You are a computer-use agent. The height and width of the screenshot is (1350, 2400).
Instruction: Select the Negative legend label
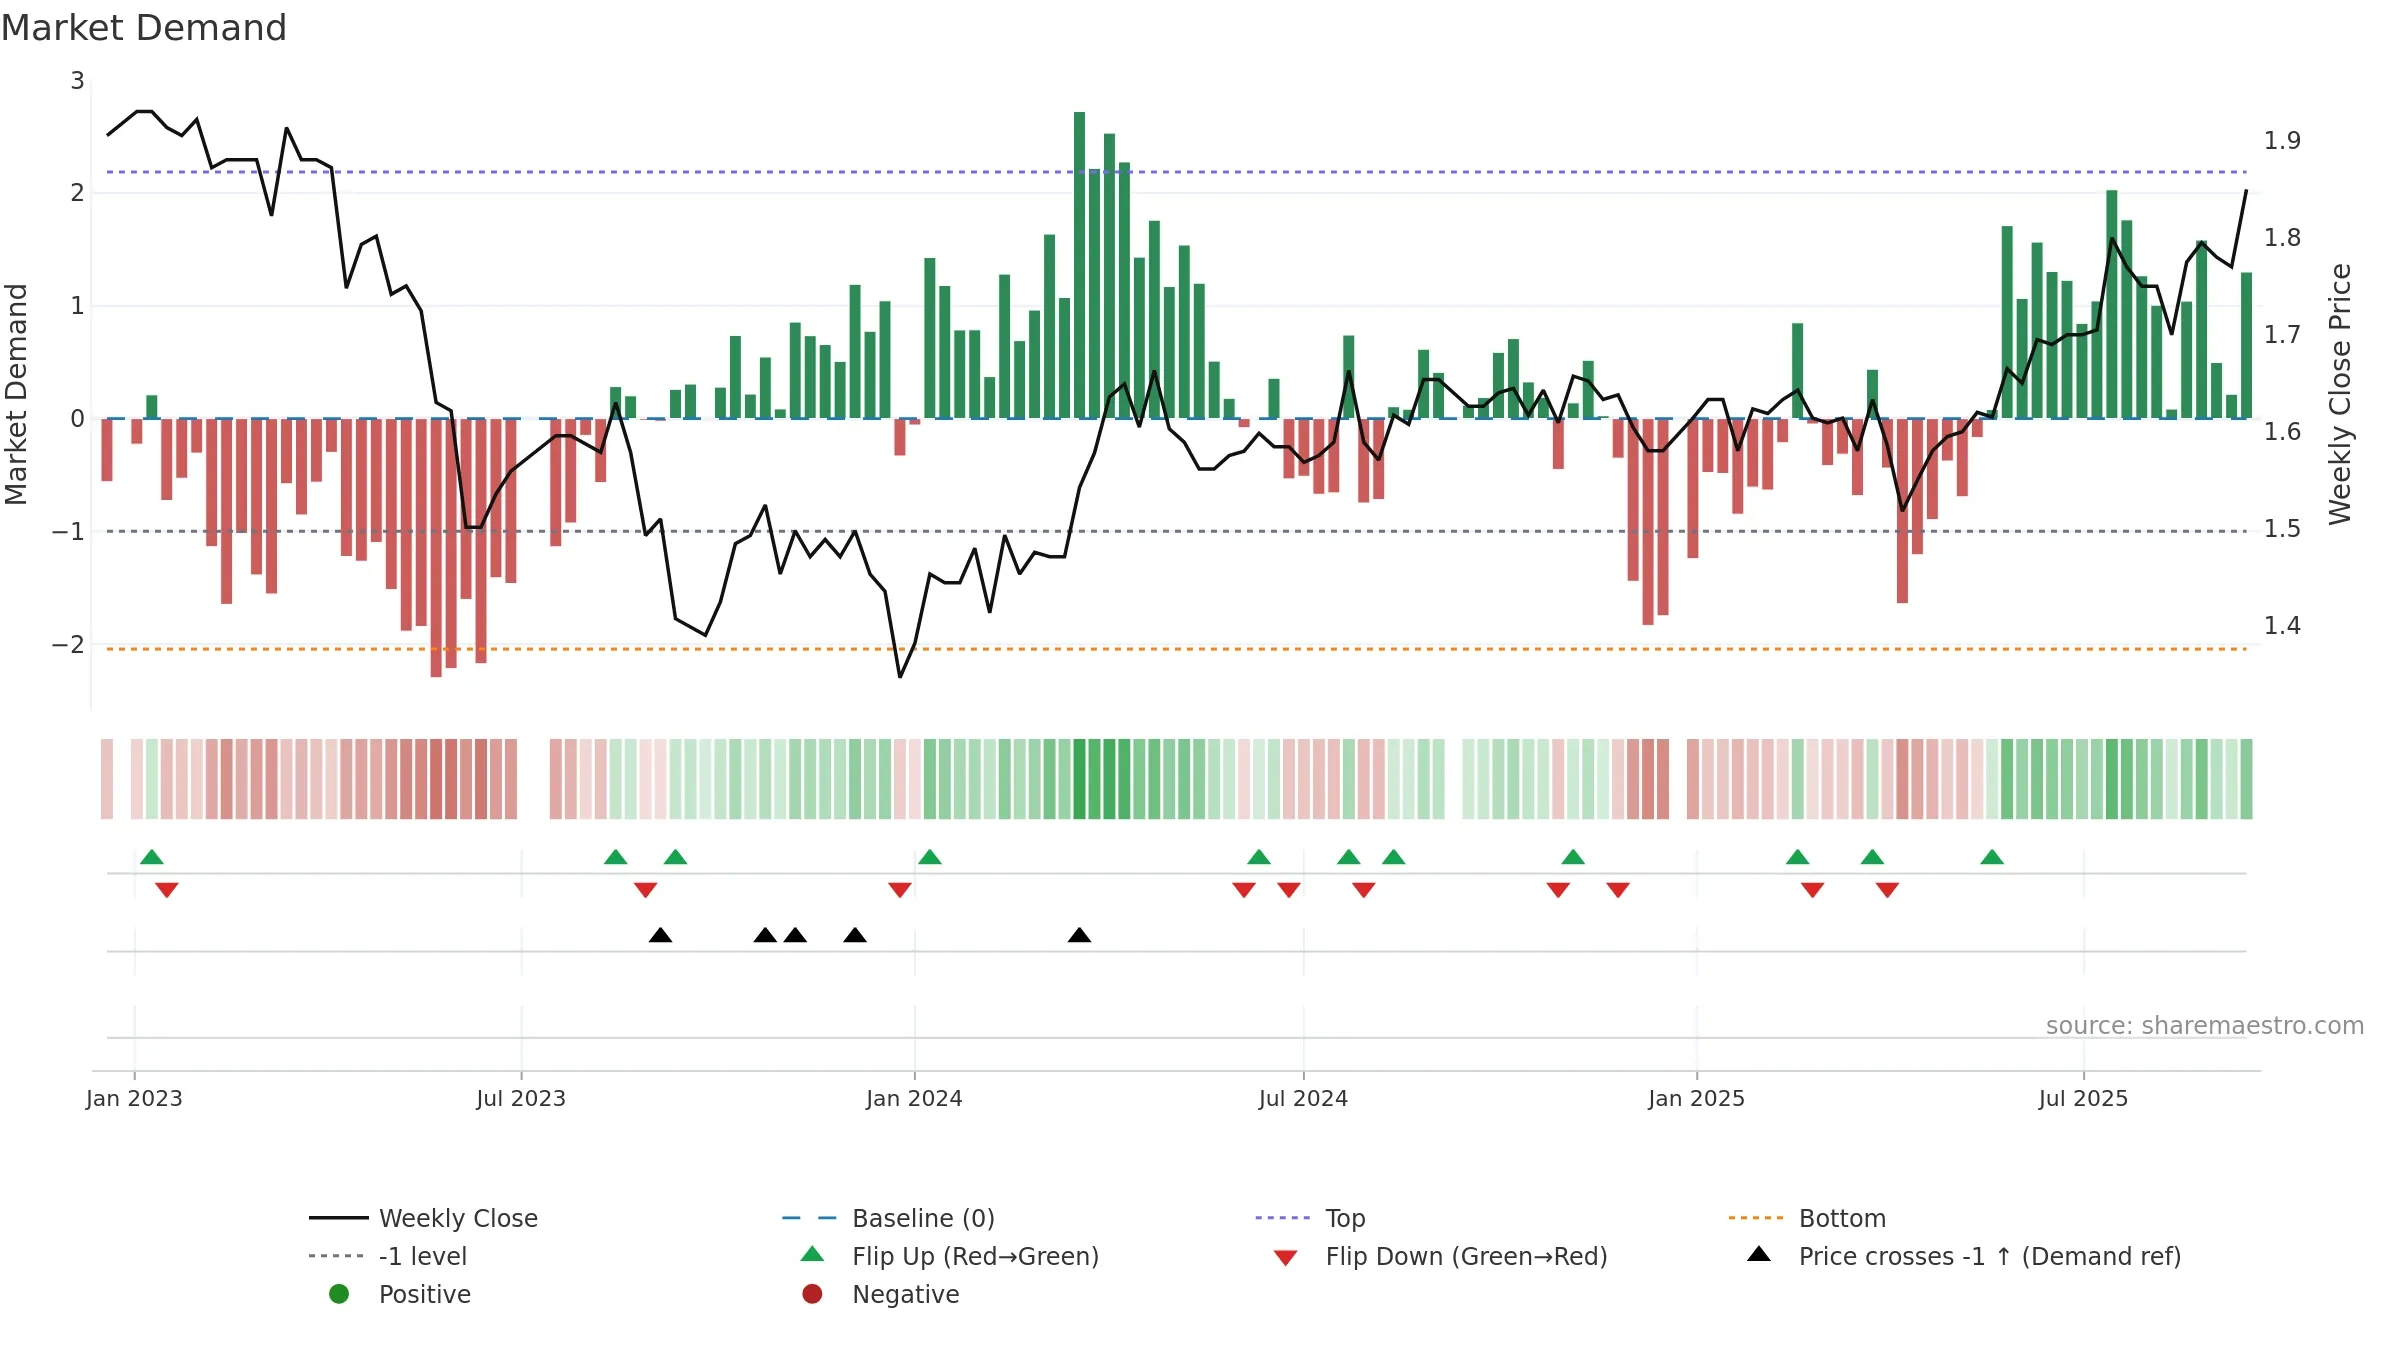[906, 1294]
